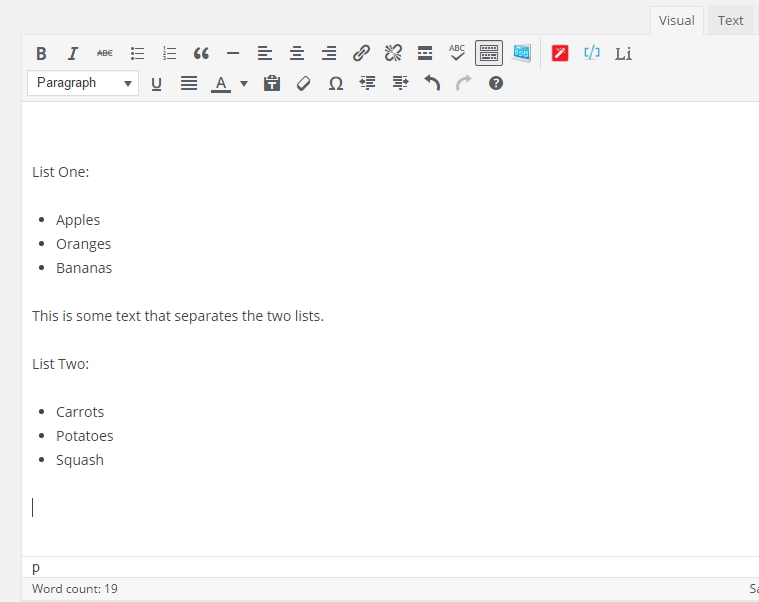Screen dimensions: 759x602
Task: Click the 'Bananas' list item
Action: tap(84, 268)
